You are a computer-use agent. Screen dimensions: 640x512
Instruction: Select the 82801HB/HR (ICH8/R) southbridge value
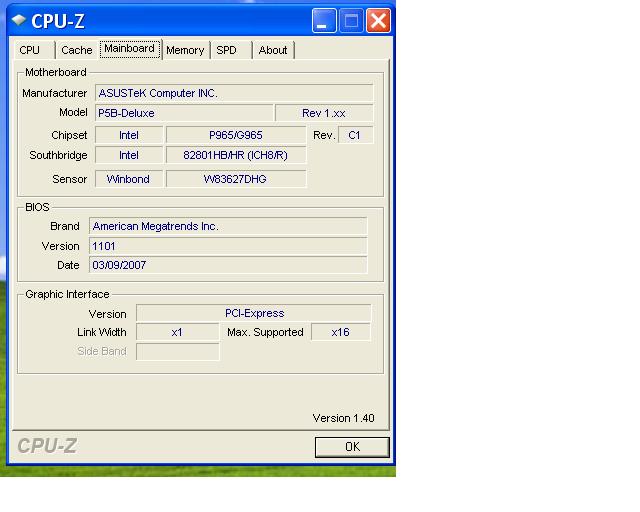click(236, 155)
